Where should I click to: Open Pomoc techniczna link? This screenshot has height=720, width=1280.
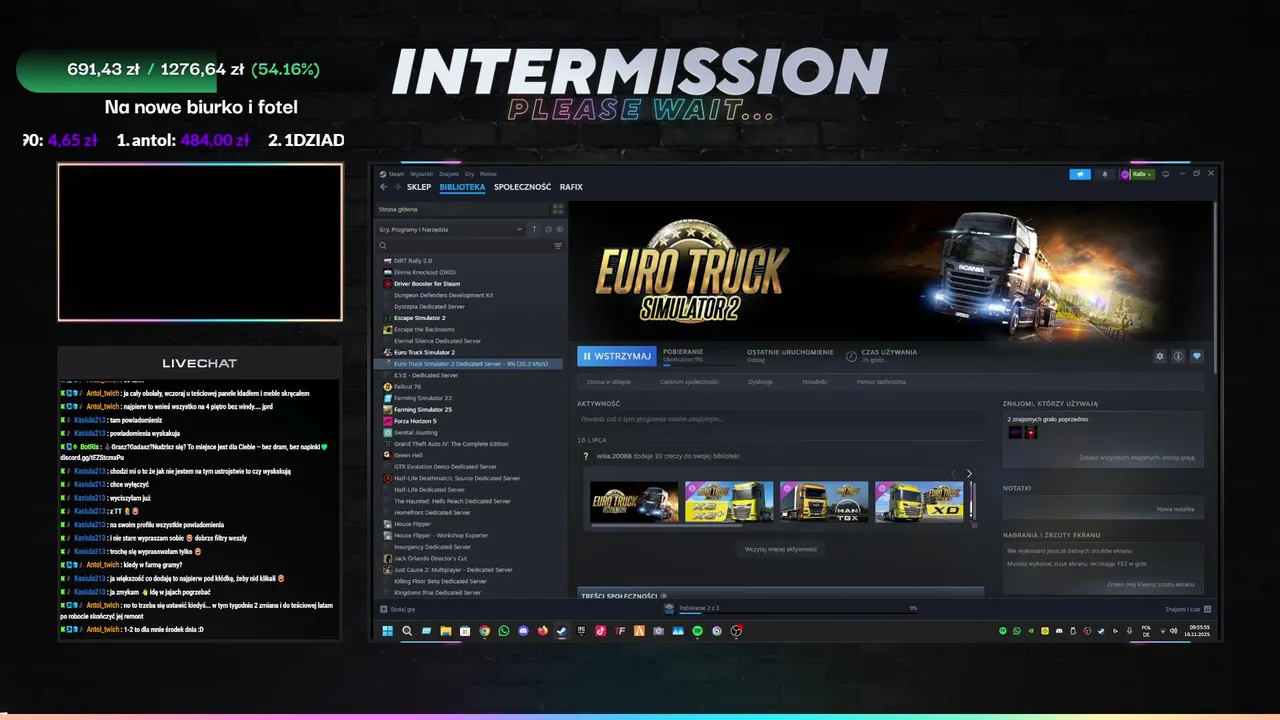pyautogui.click(x=881, y=382)
